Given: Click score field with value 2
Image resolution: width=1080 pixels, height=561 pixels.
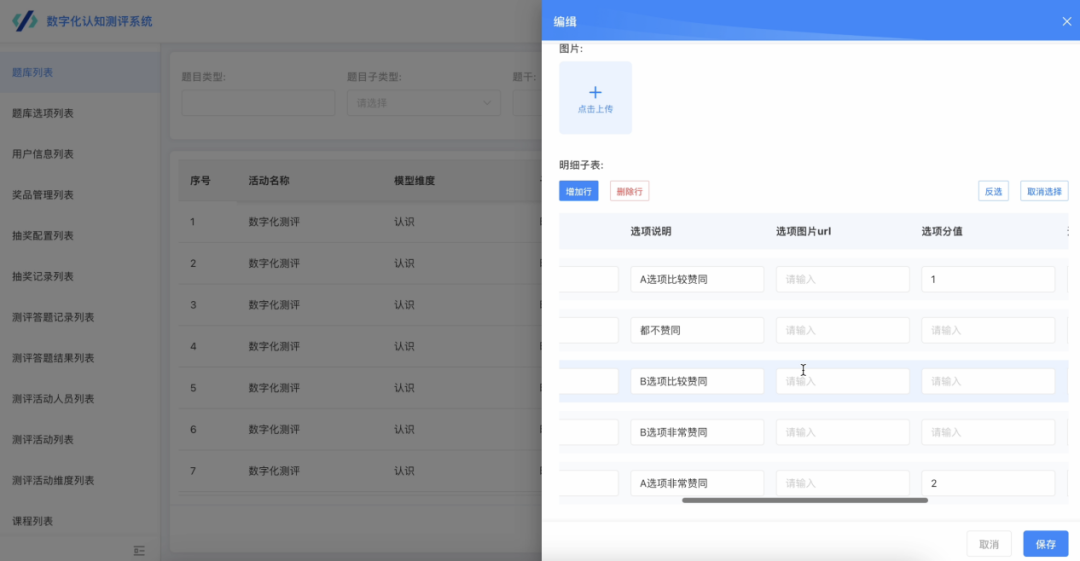Looking at the screenshot, I should click(x=988, y=483).
